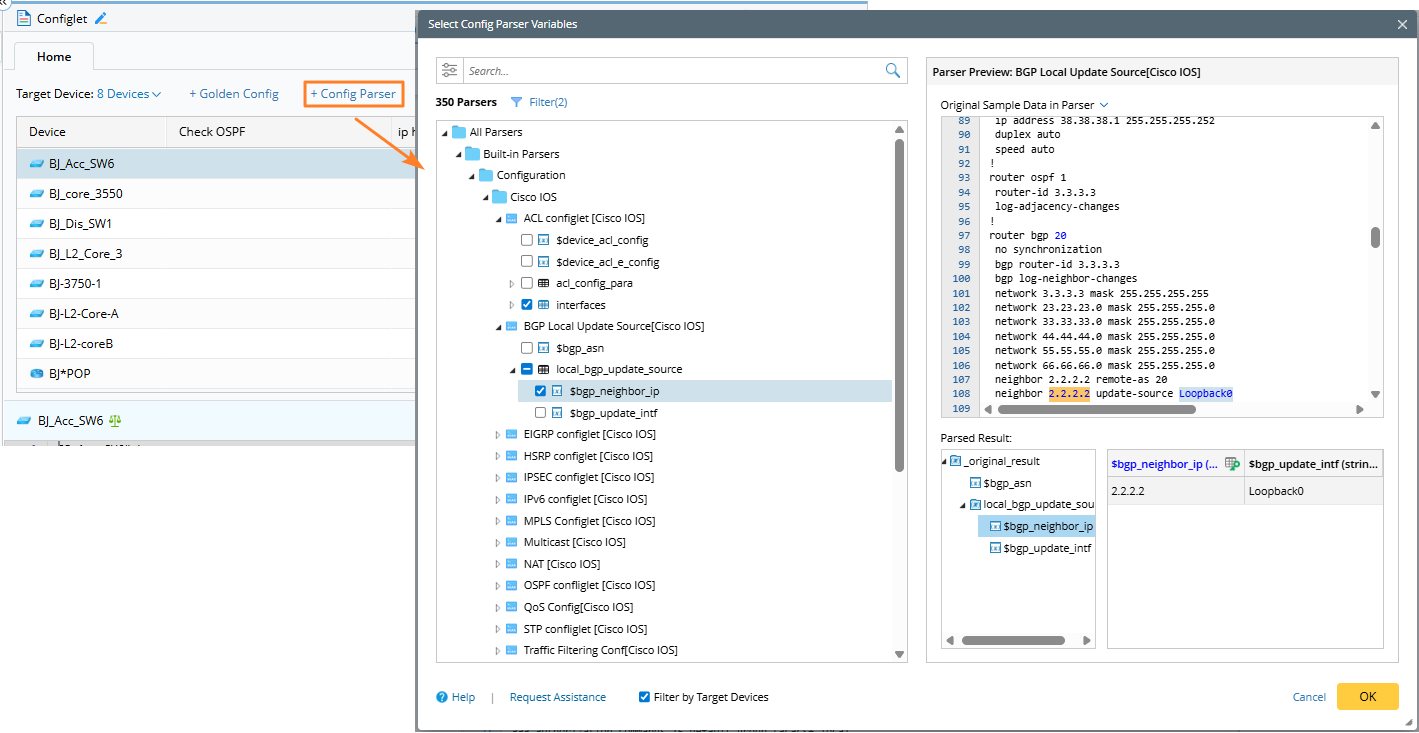Uncheck the interfaces checkbox
This screenshot has width=1419, height=733.
(527, 305)
